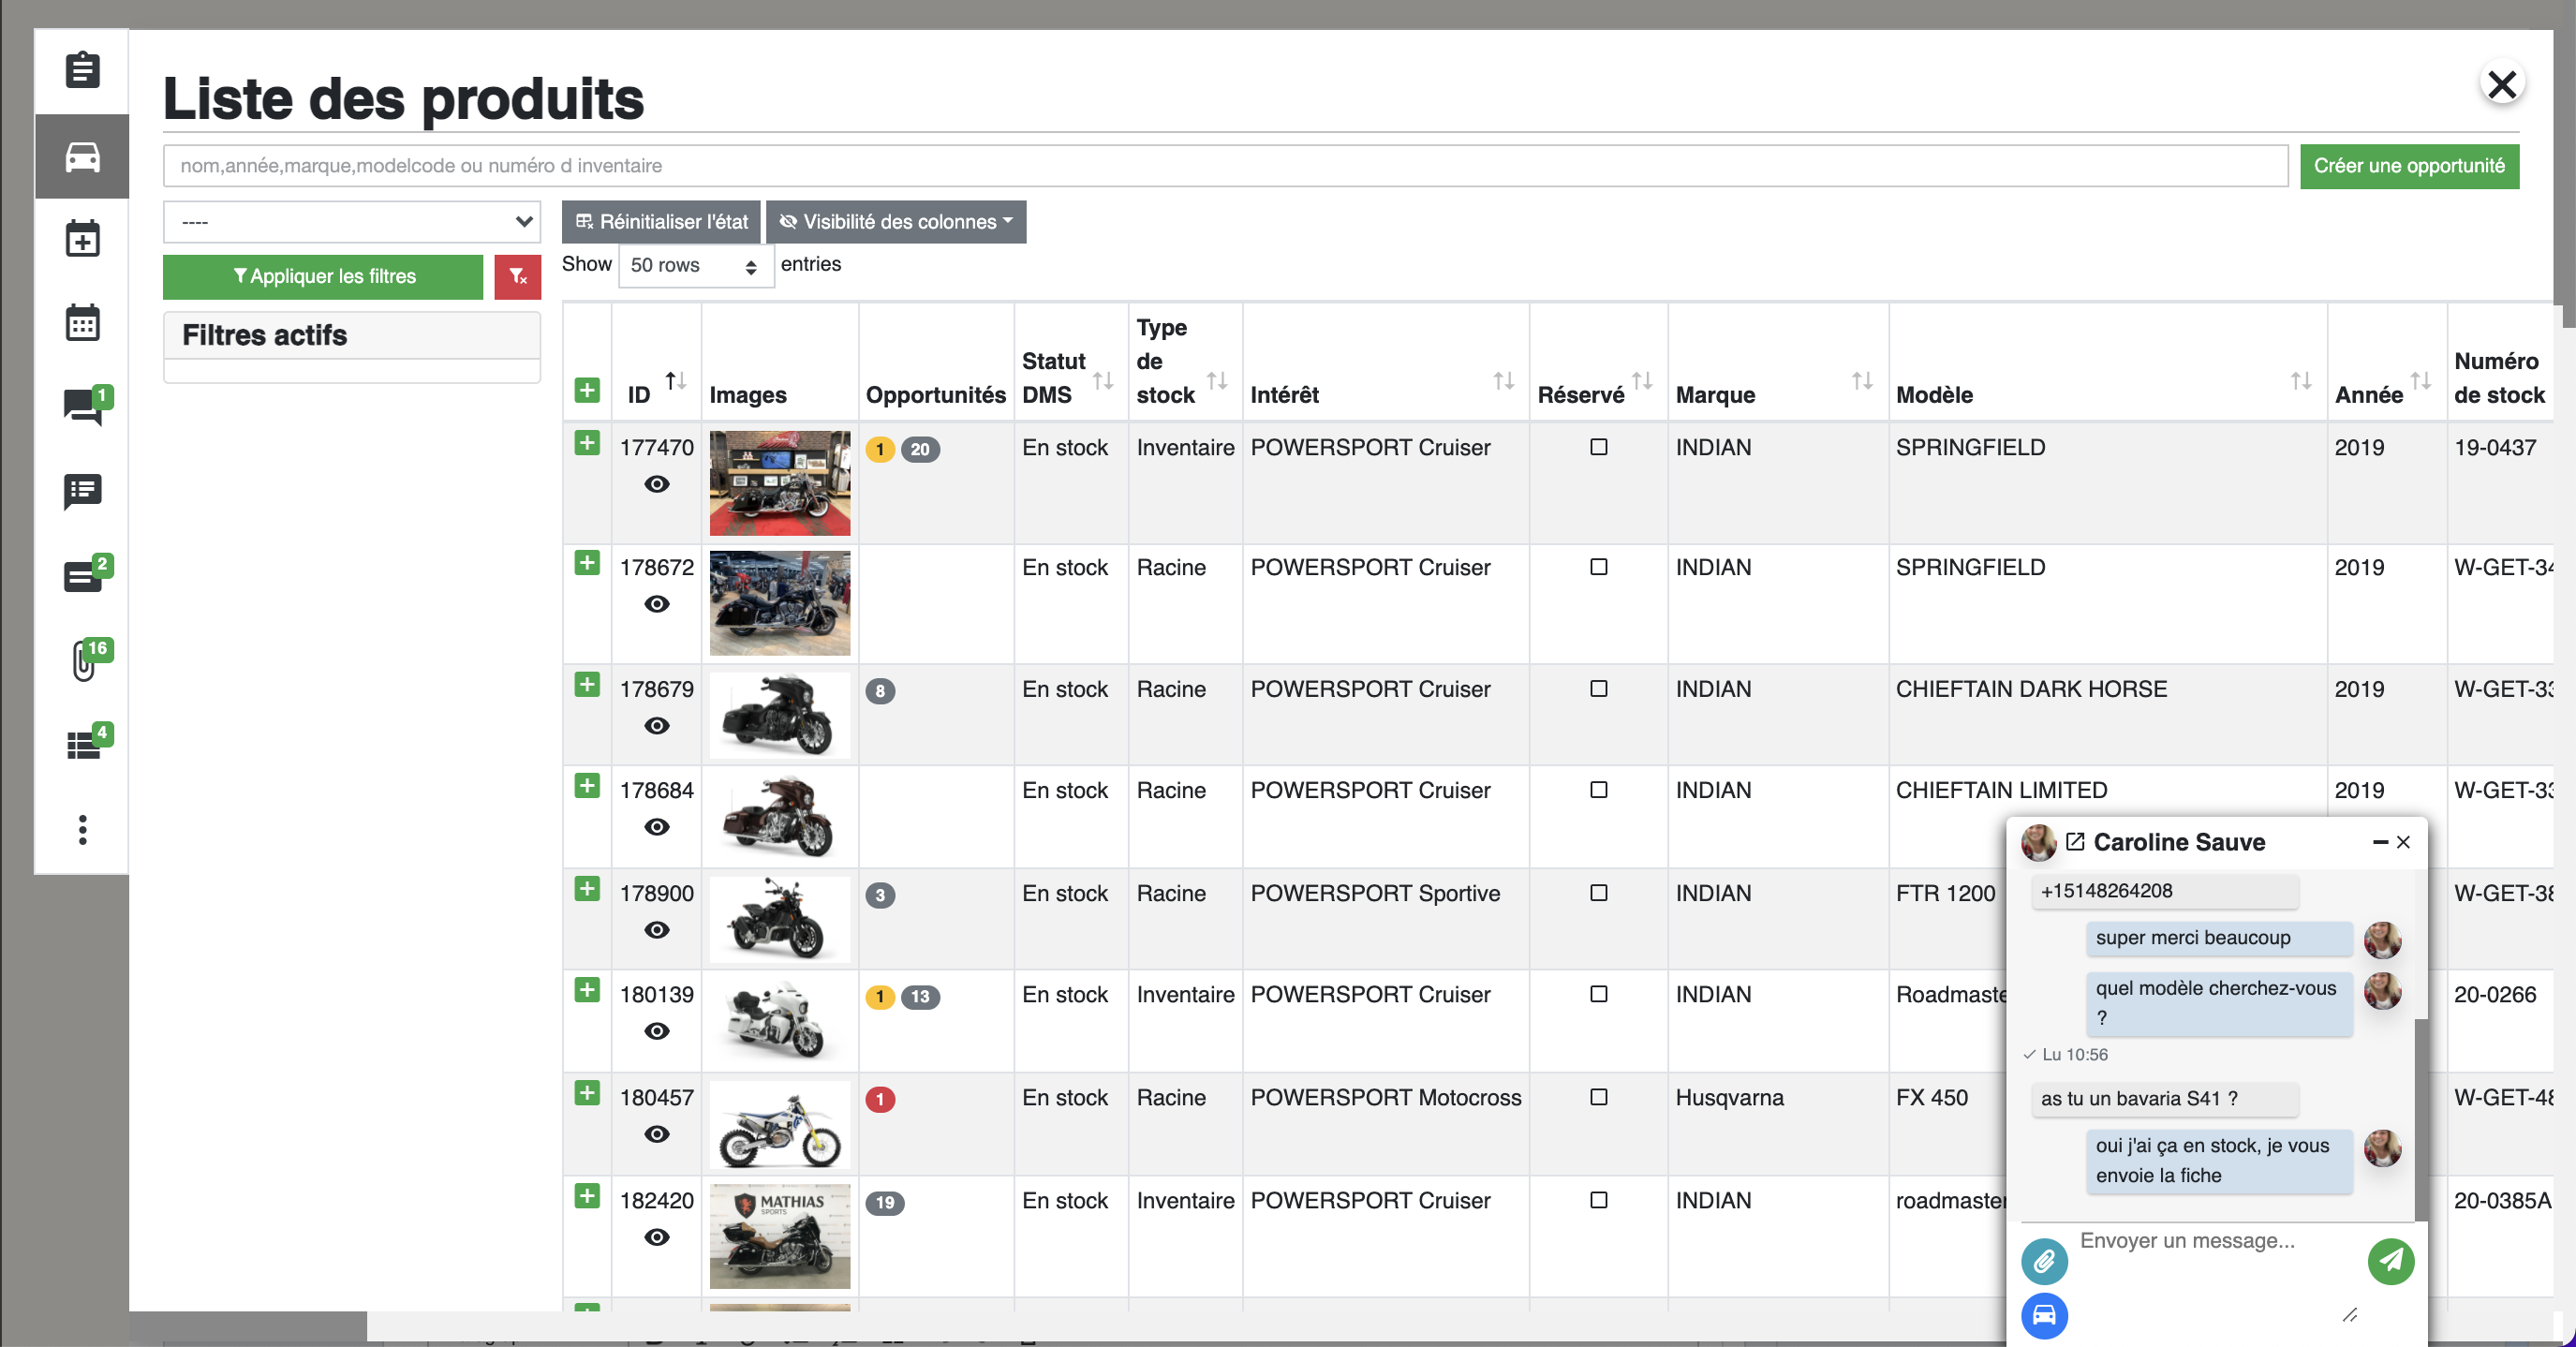This screenshot has height=1347, width=2576.
Task: Attach file in Caroline Sauve chat
Action: (x=2044, y=1262)
